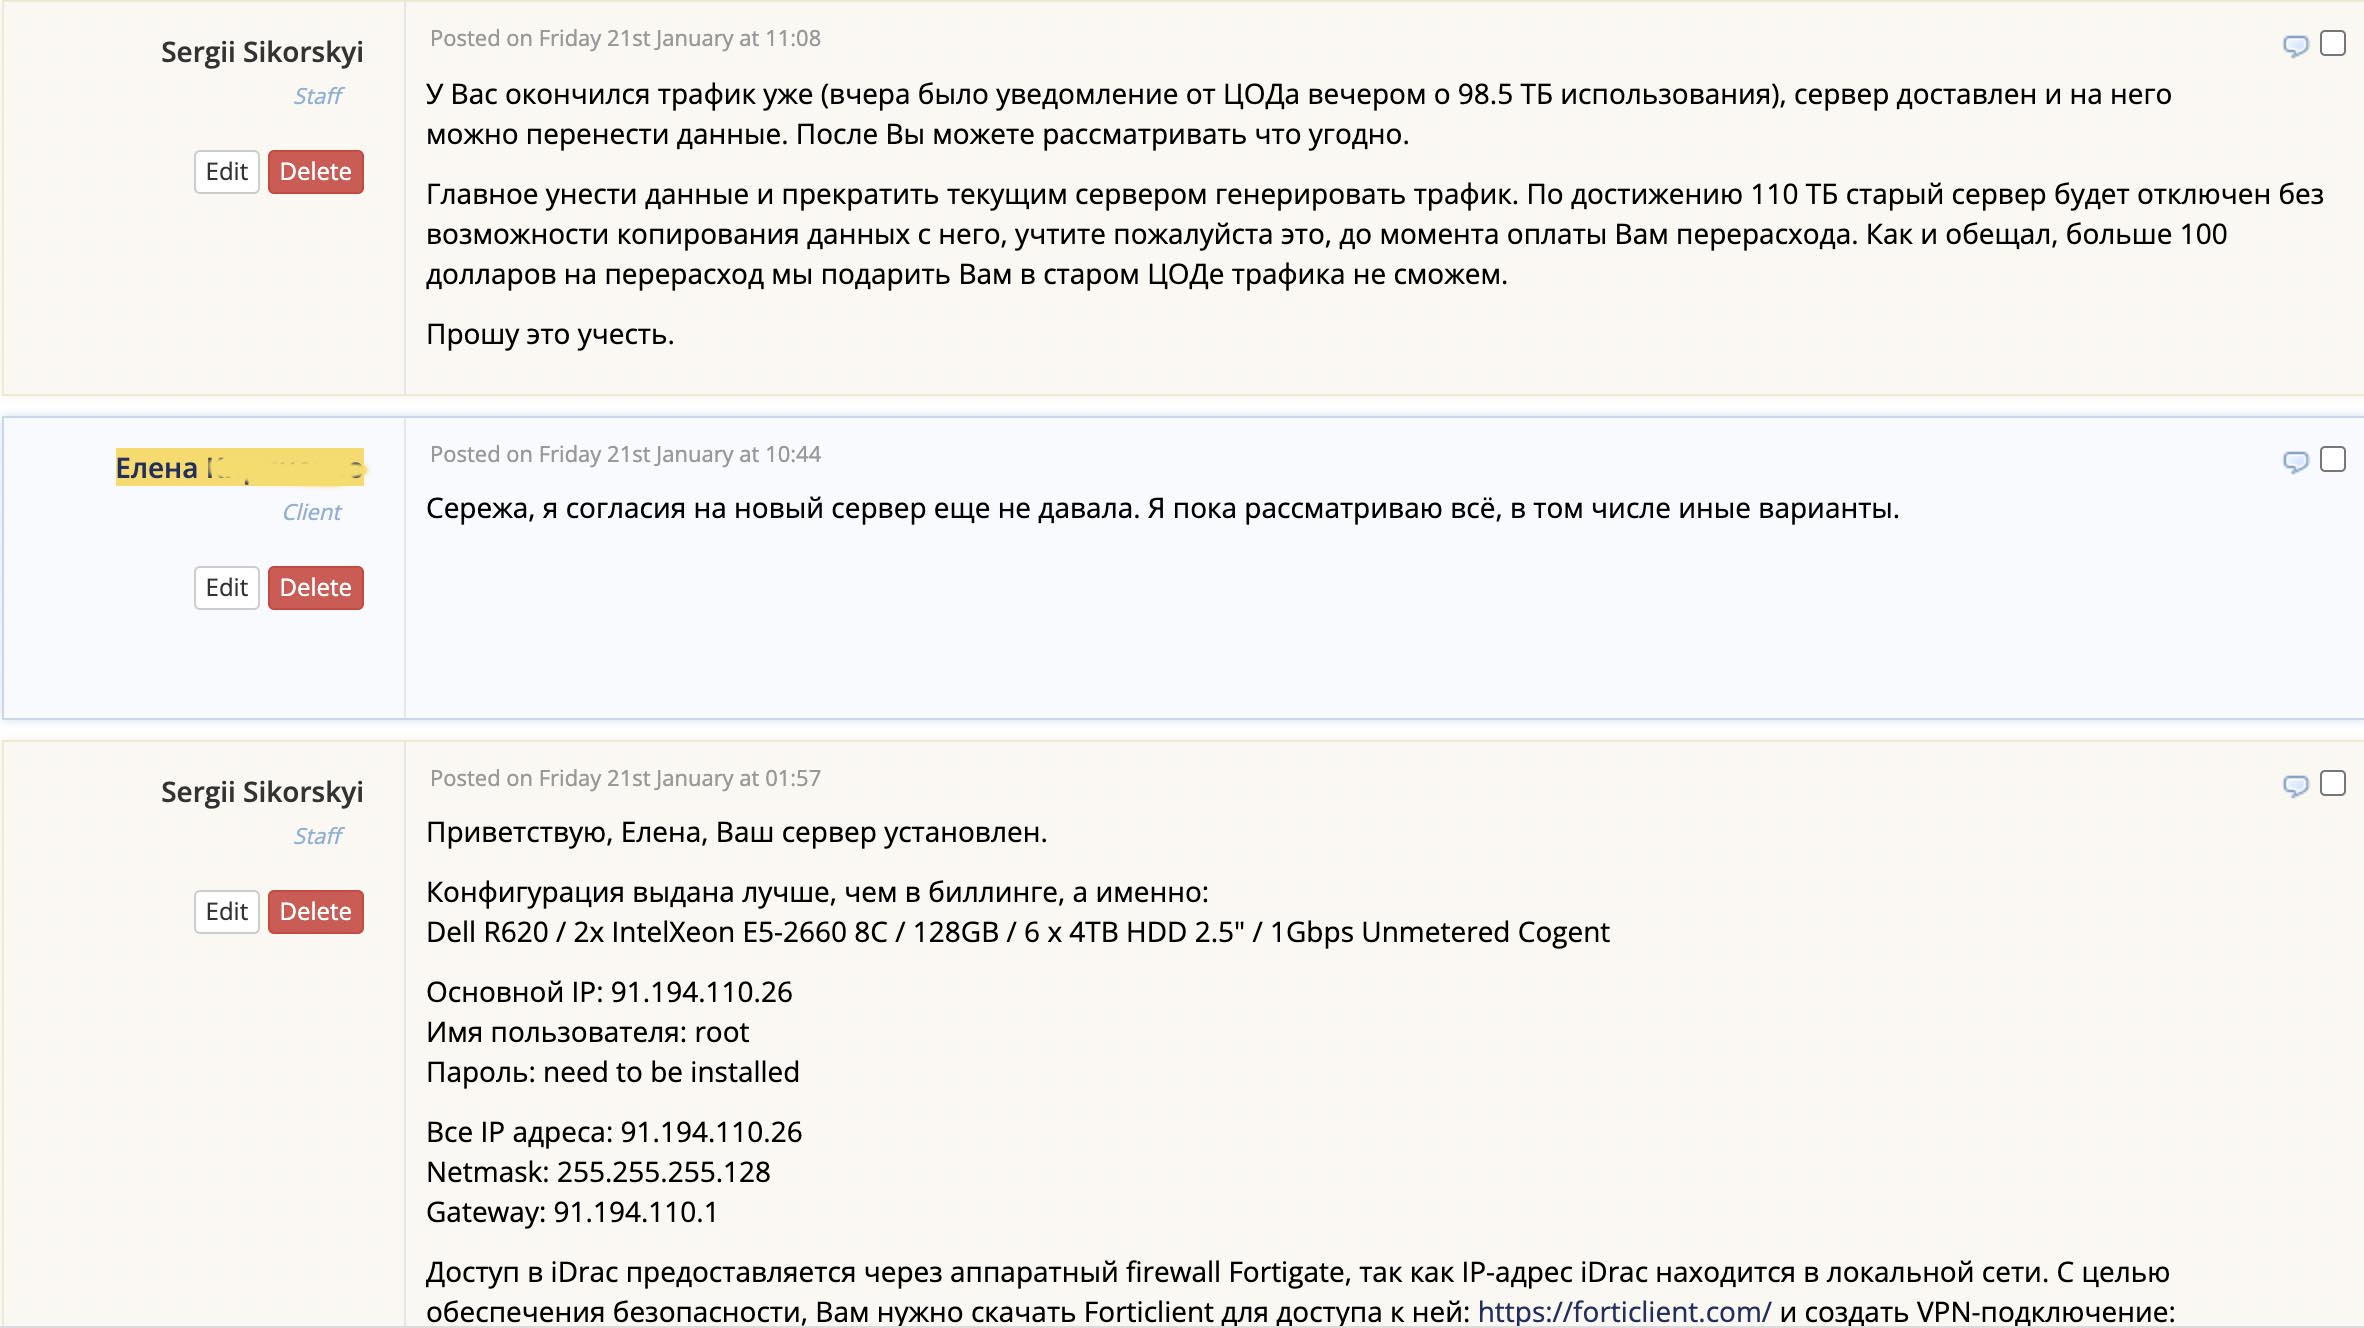Select the checkbox on Елена's 10:44 message
This screenshot has width=2364, height=1328.
[2333, 459]
